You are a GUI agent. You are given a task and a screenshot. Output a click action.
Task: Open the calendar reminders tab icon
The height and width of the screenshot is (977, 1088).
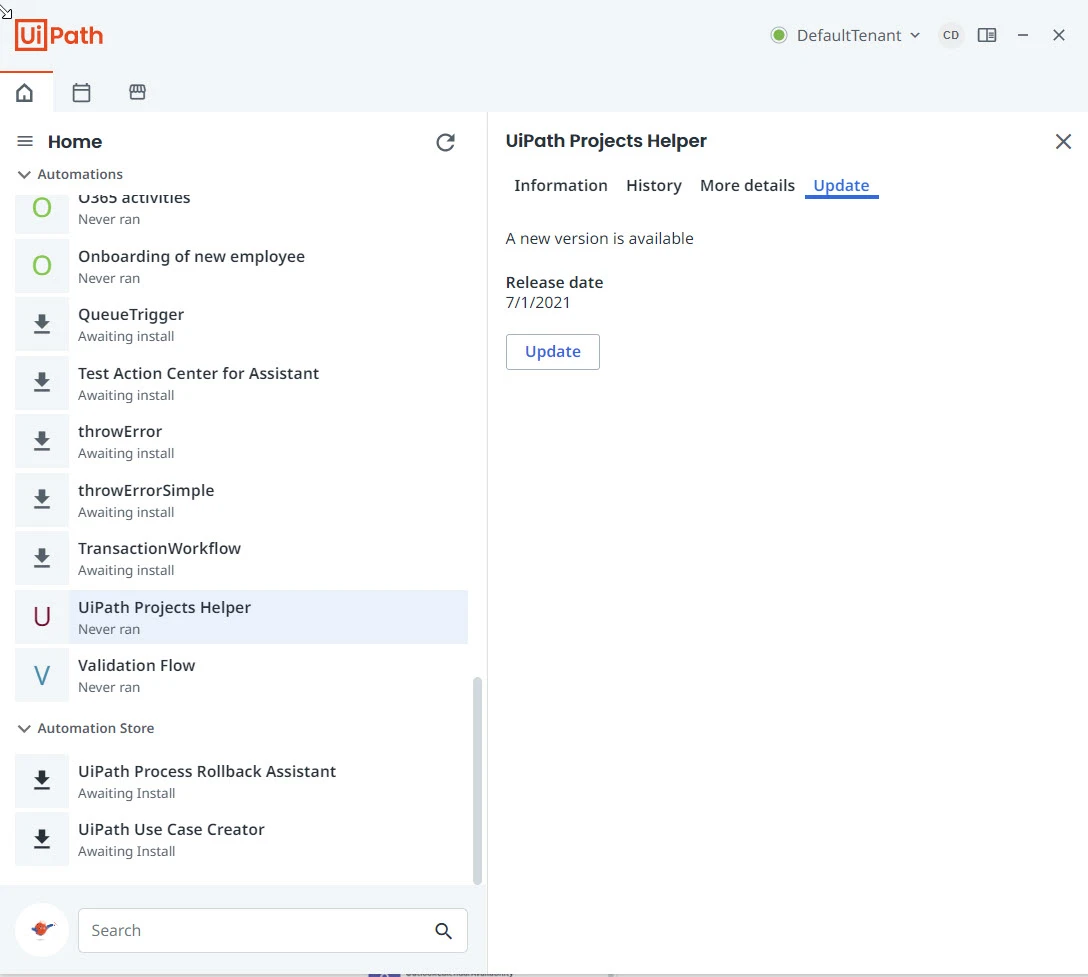81,92
